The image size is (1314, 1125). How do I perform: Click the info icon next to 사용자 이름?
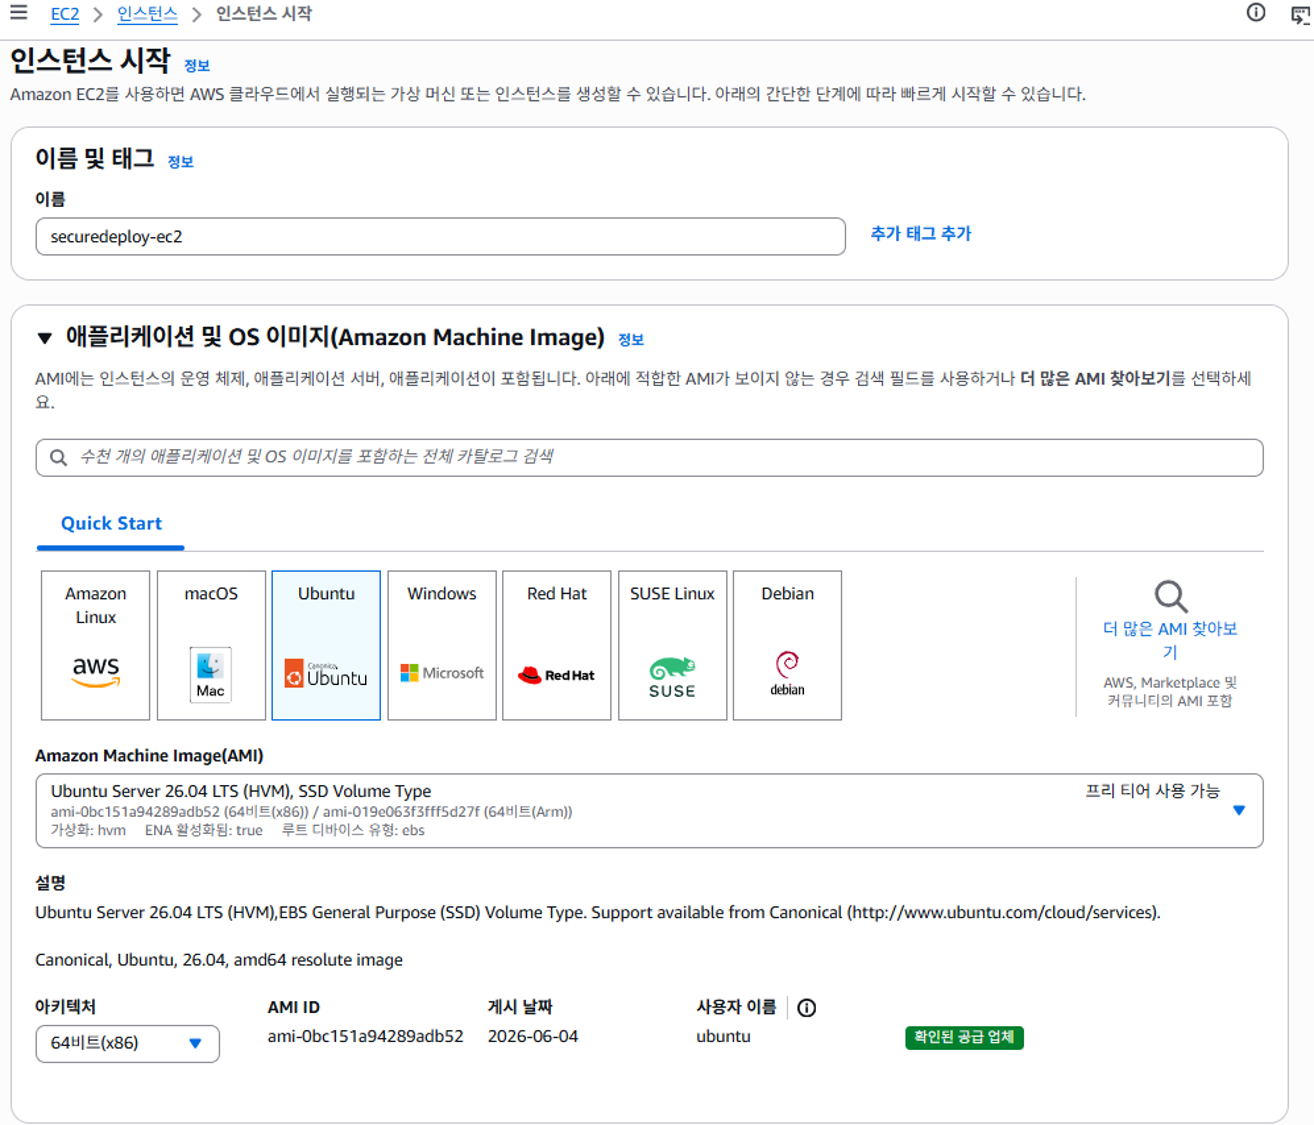click(807, 1008)
